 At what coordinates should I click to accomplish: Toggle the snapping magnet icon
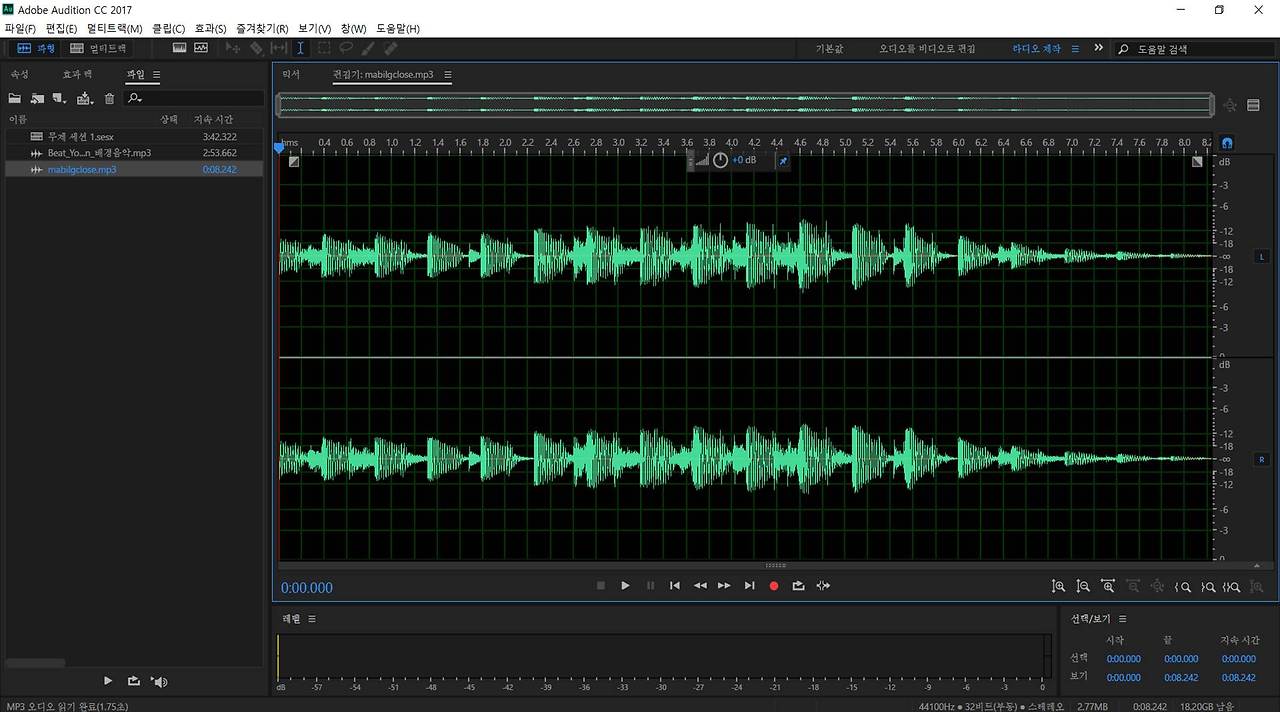pyautogui.click(x=1227, y=143)
